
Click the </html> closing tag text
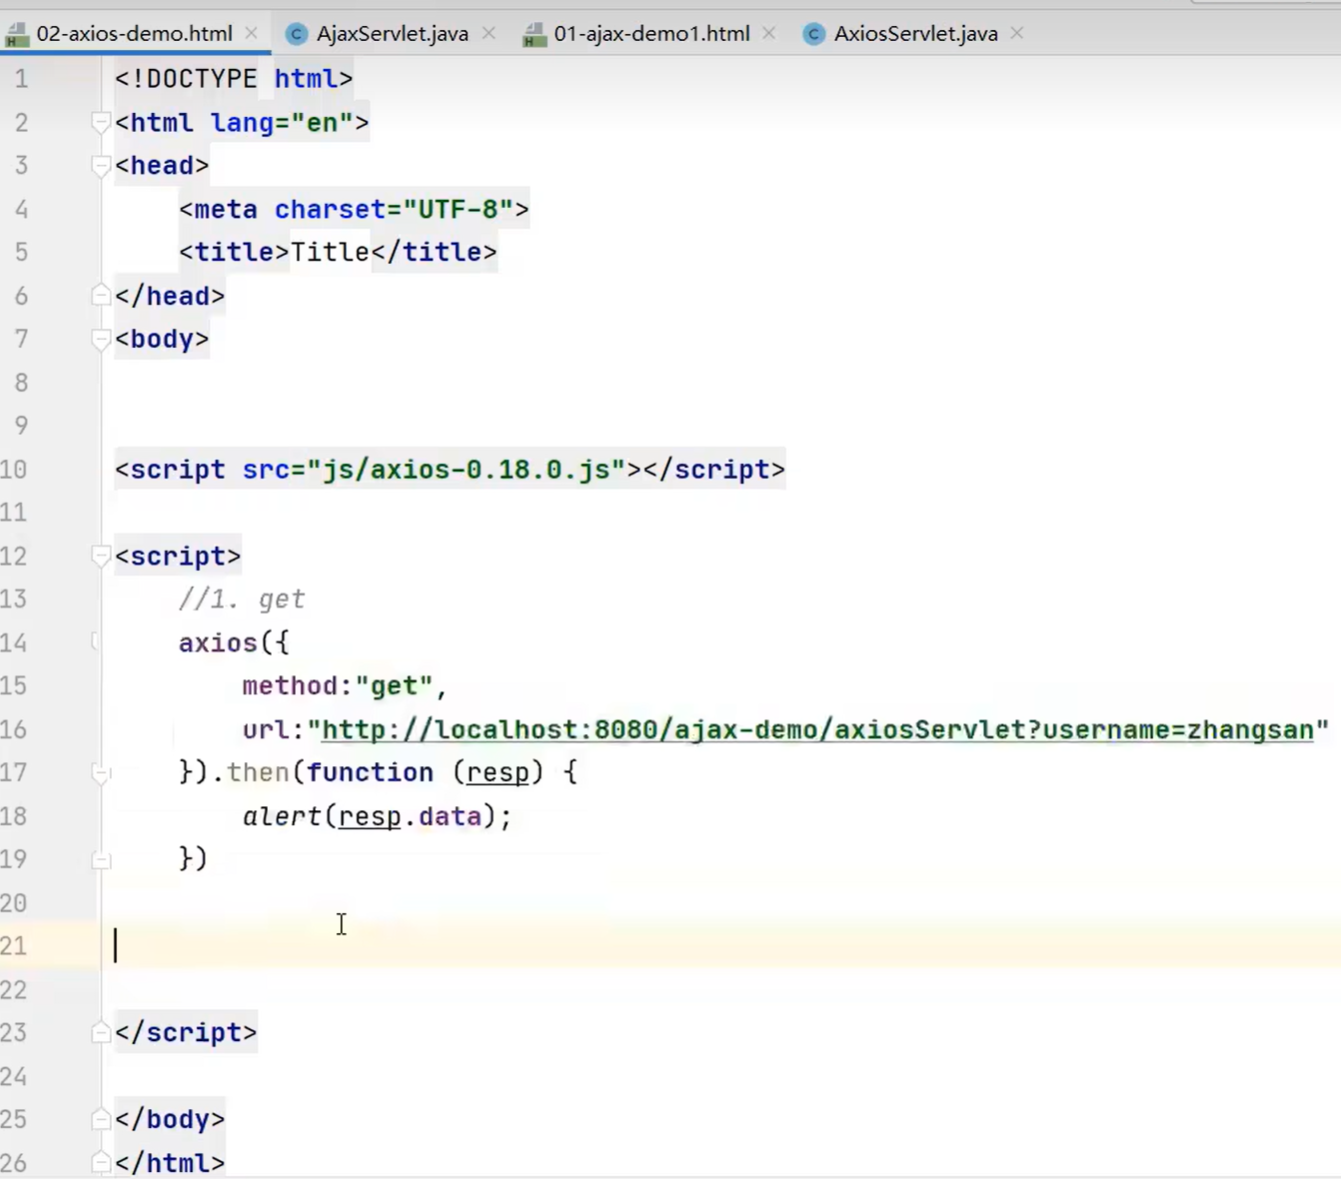[x=170, y=1163]
